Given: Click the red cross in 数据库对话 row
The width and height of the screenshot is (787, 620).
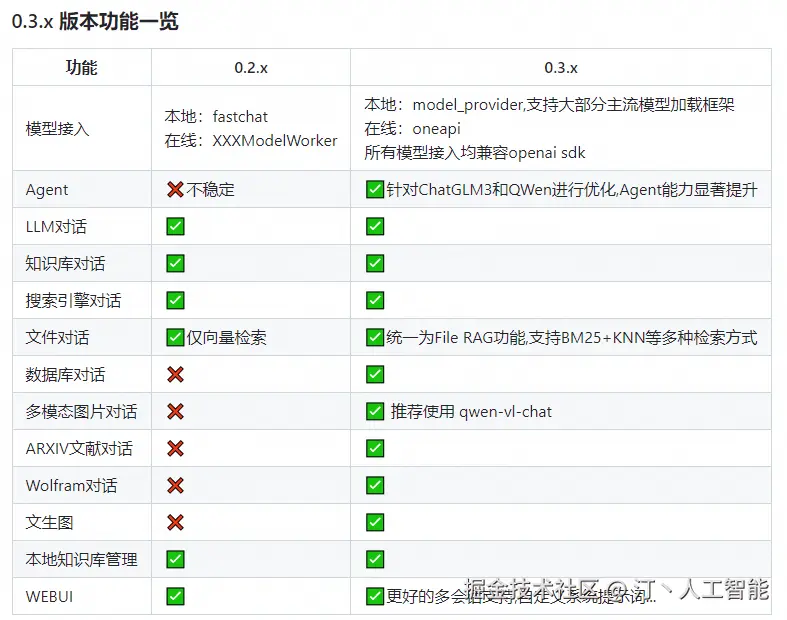Looking at the screenshot, I should (x=175, y=375).
